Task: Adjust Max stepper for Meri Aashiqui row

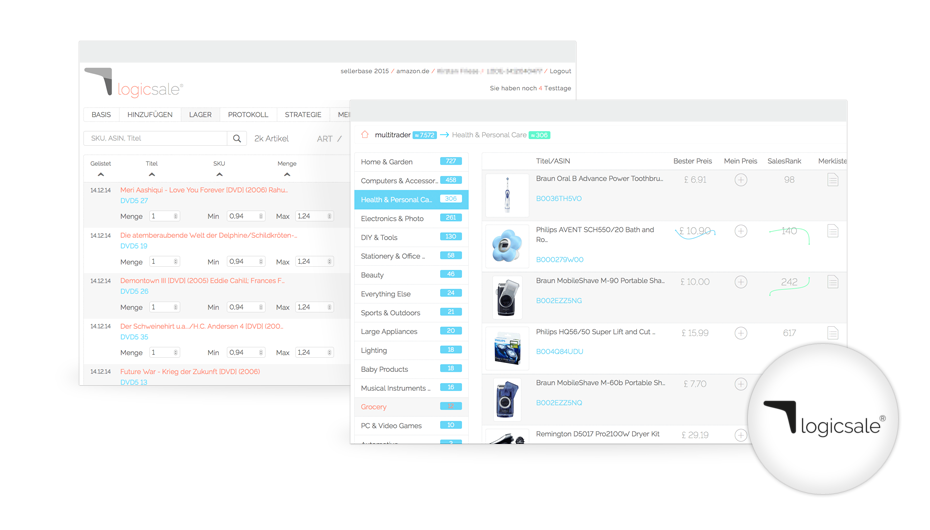Action: click(329, 216)
